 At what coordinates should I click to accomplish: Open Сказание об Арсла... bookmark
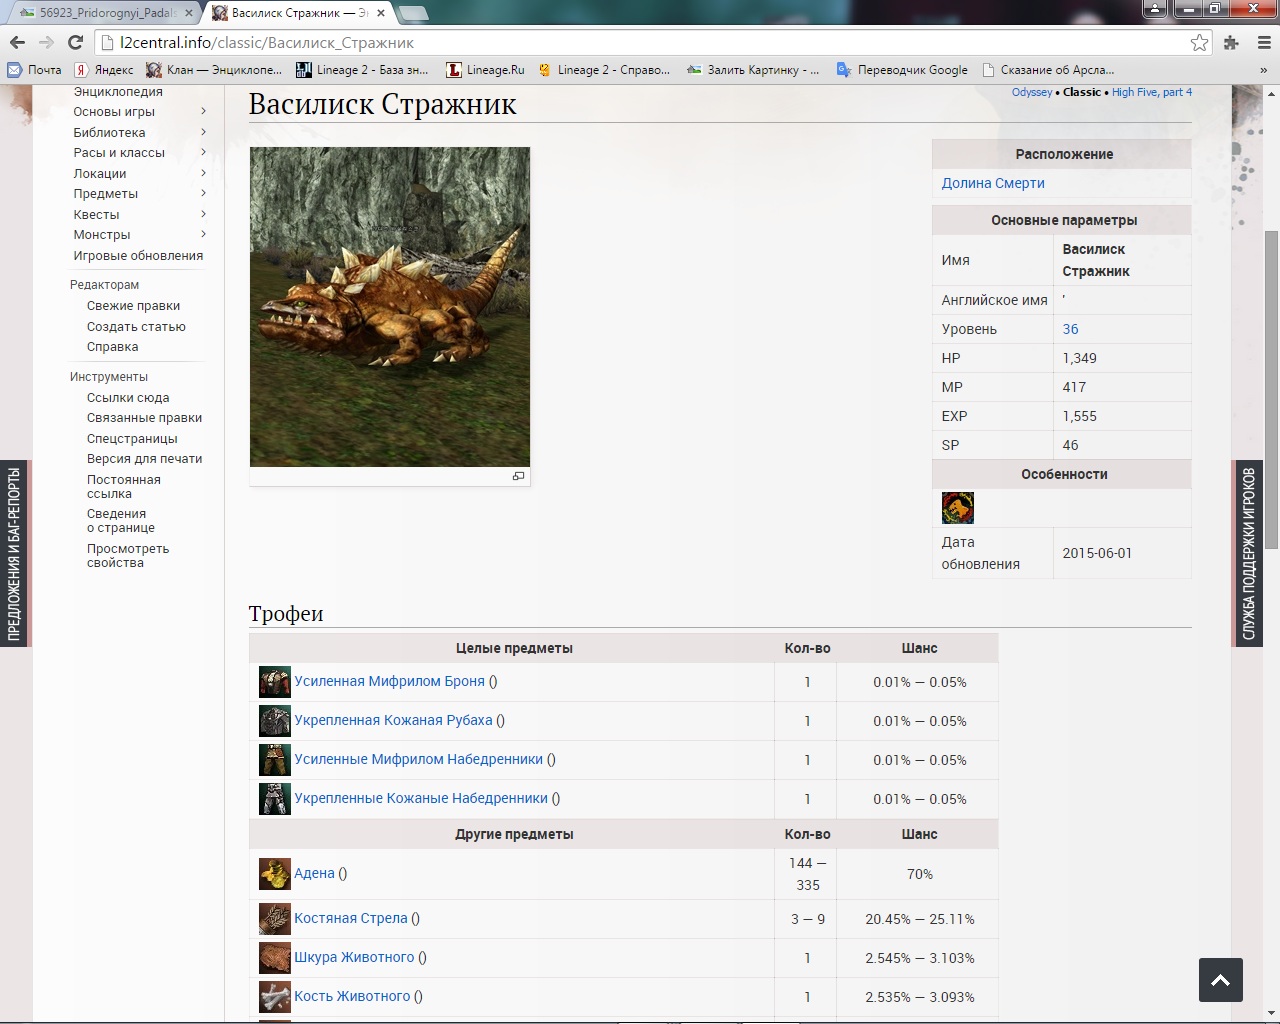[1048, 70]
